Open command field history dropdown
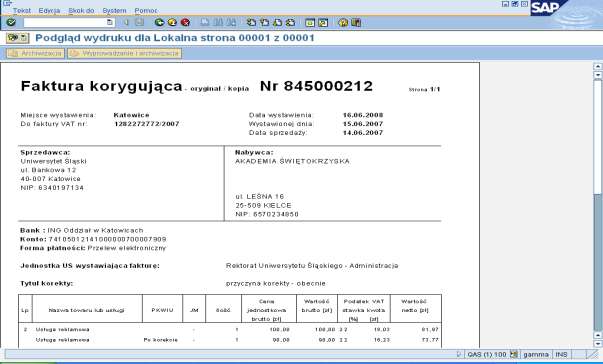 [110, 22]
